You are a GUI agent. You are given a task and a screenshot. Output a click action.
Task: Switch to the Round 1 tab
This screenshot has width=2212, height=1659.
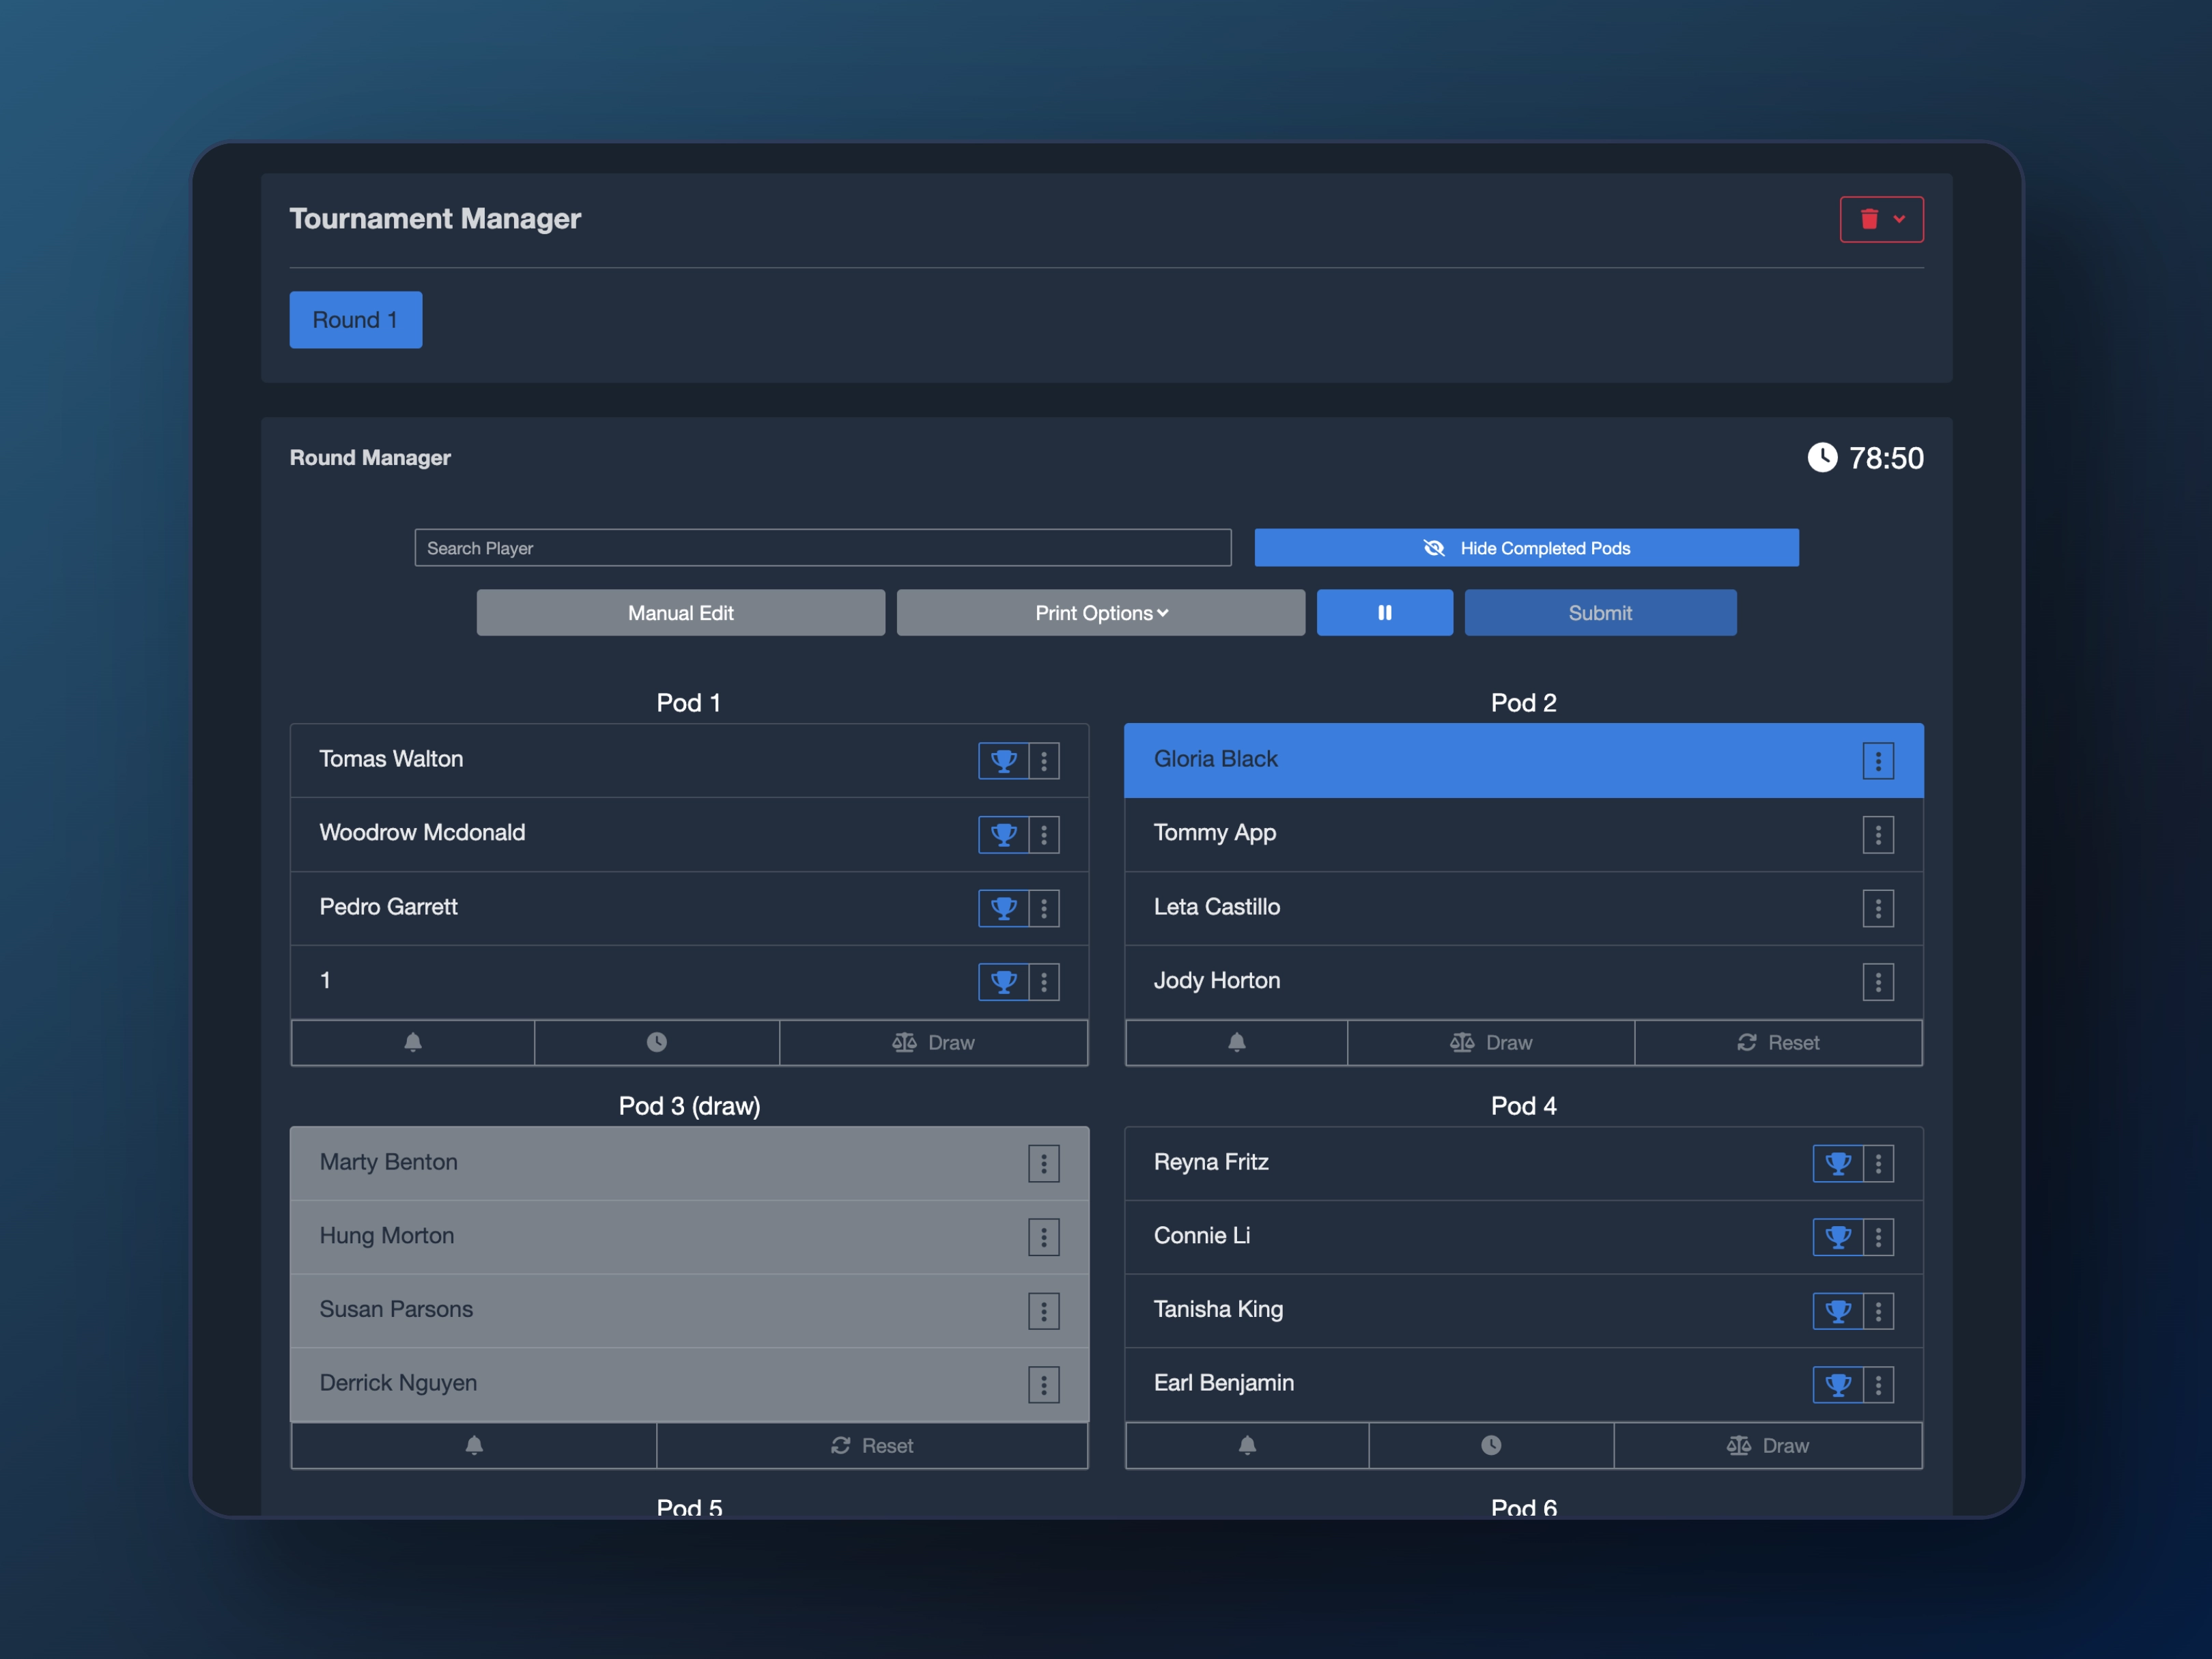click(355, 320)
